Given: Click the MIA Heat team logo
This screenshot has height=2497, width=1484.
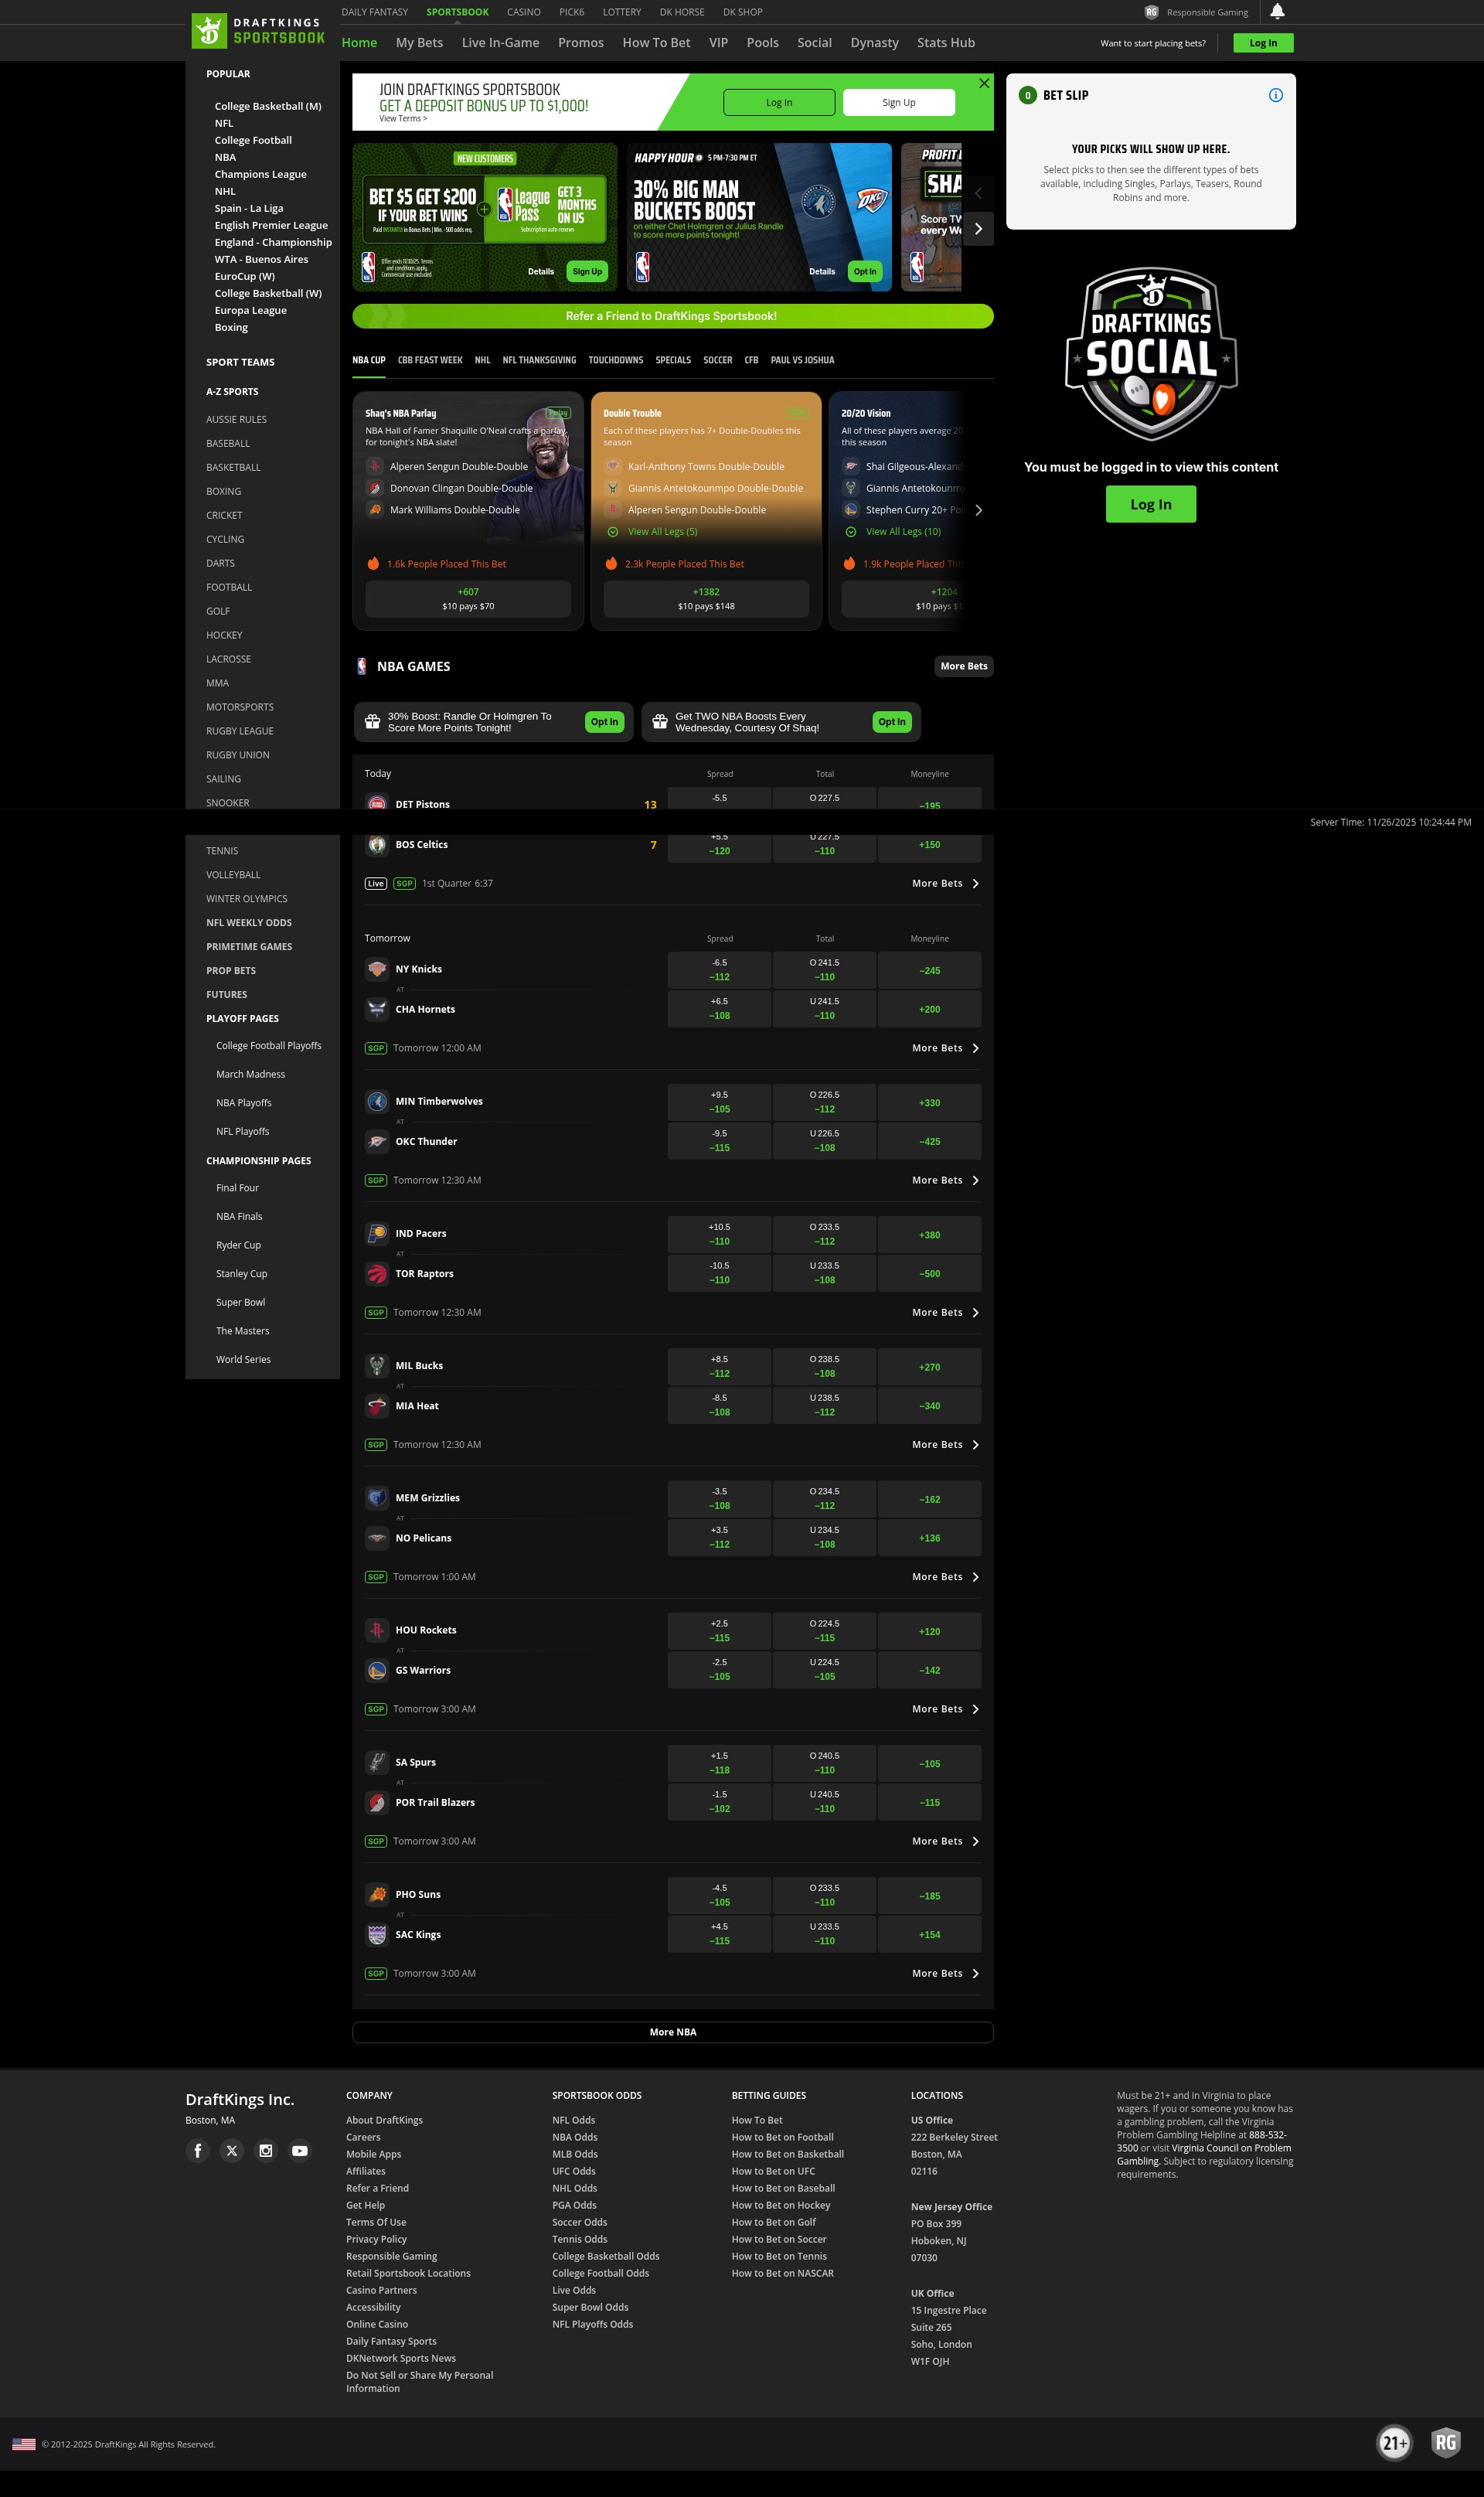Looking at the screenshot, I should (377, 1405).
